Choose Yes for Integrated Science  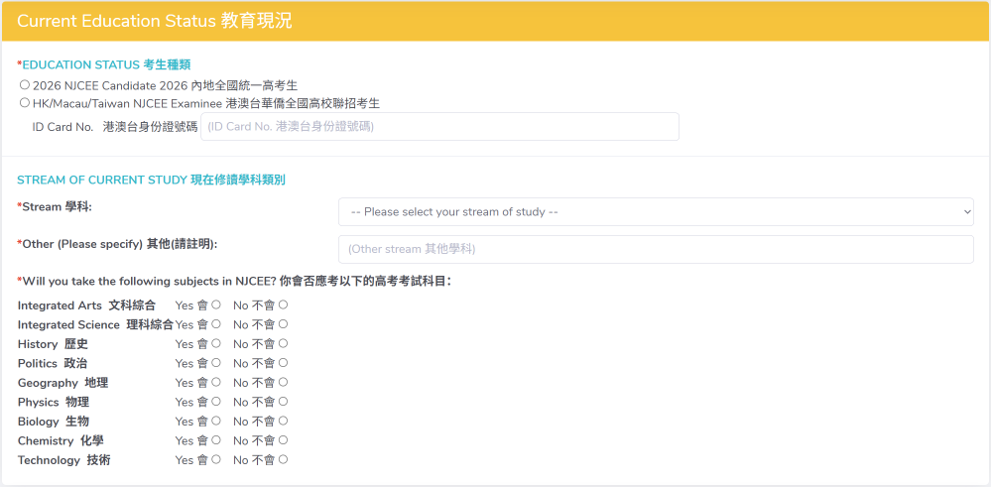pos(216,324)
